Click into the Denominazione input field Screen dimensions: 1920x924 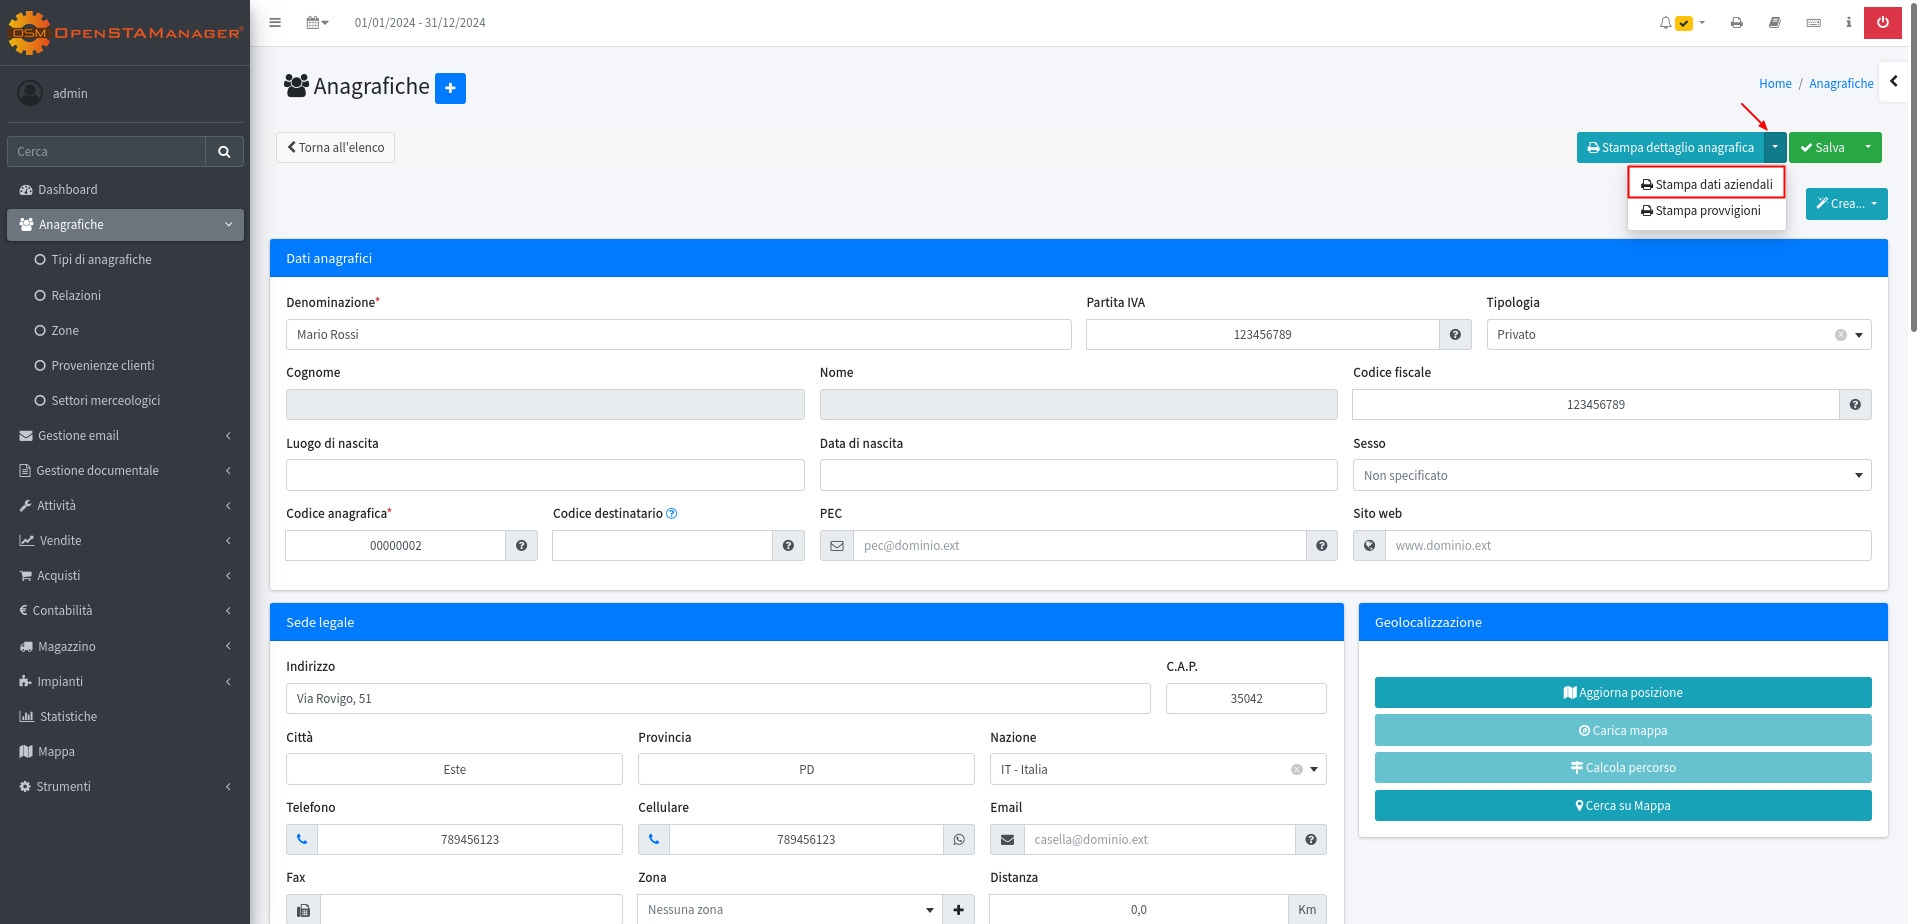click(678, 335)
